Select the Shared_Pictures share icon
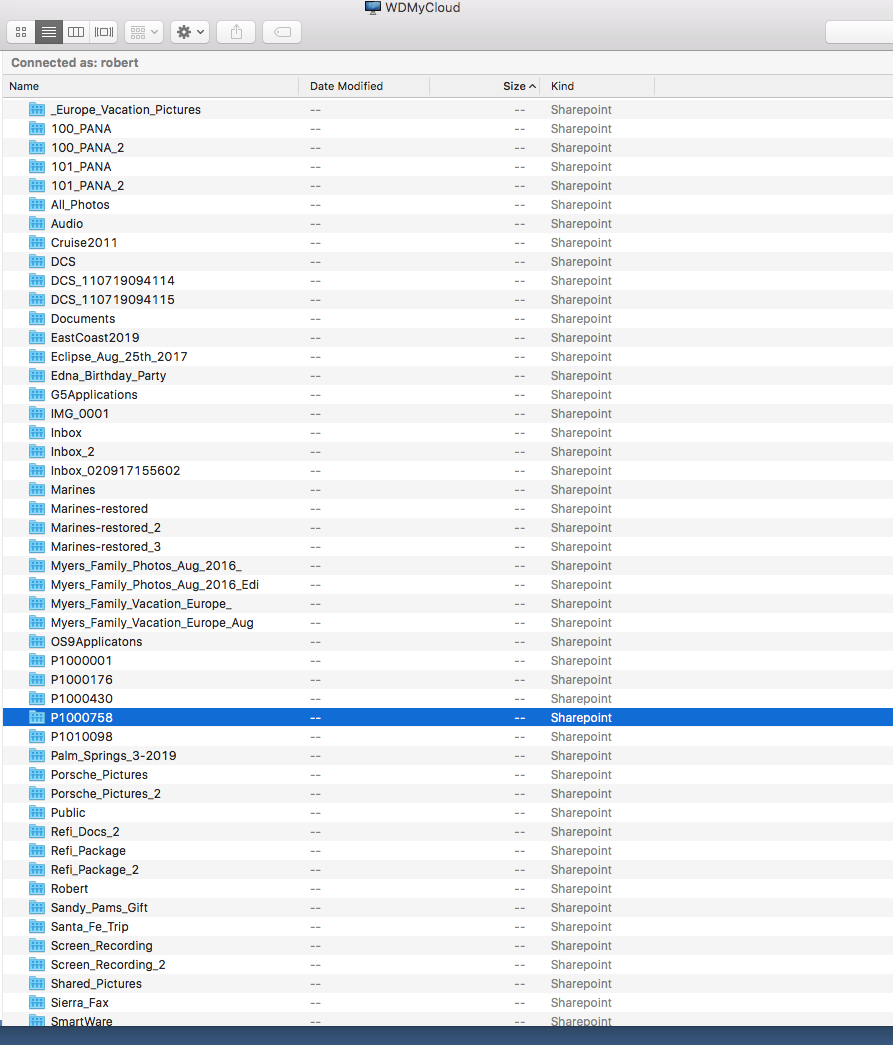Image resolution: width=893 pixels, height=1045 pixels. (37, 983)
